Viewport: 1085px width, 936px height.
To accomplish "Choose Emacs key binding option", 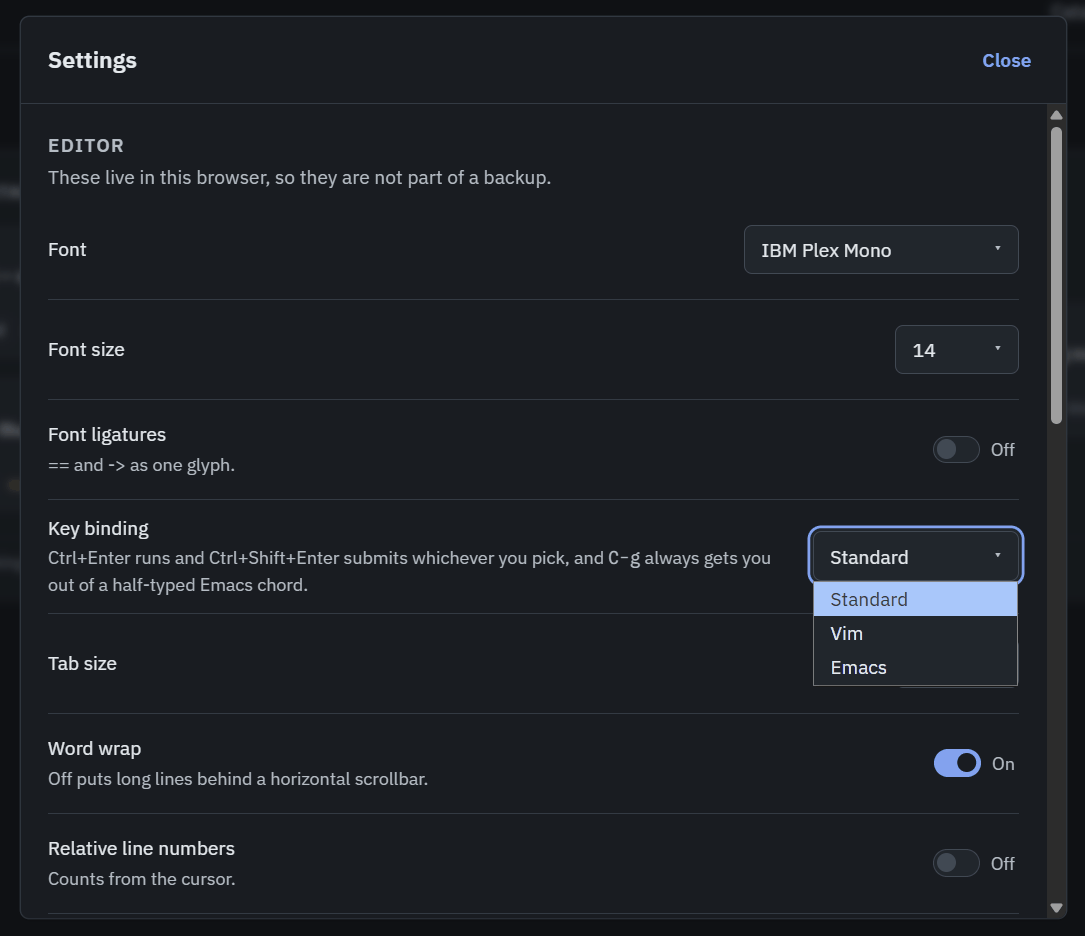I will point(915,668).
